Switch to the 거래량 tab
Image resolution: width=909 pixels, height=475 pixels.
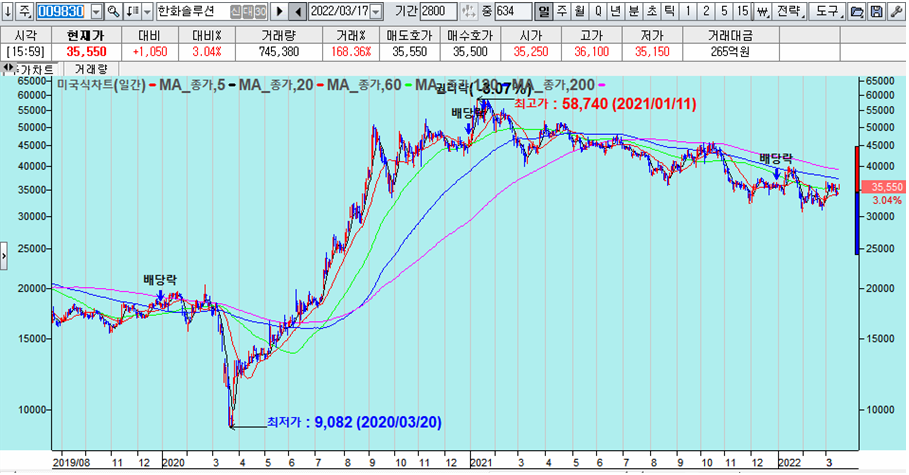92,69
